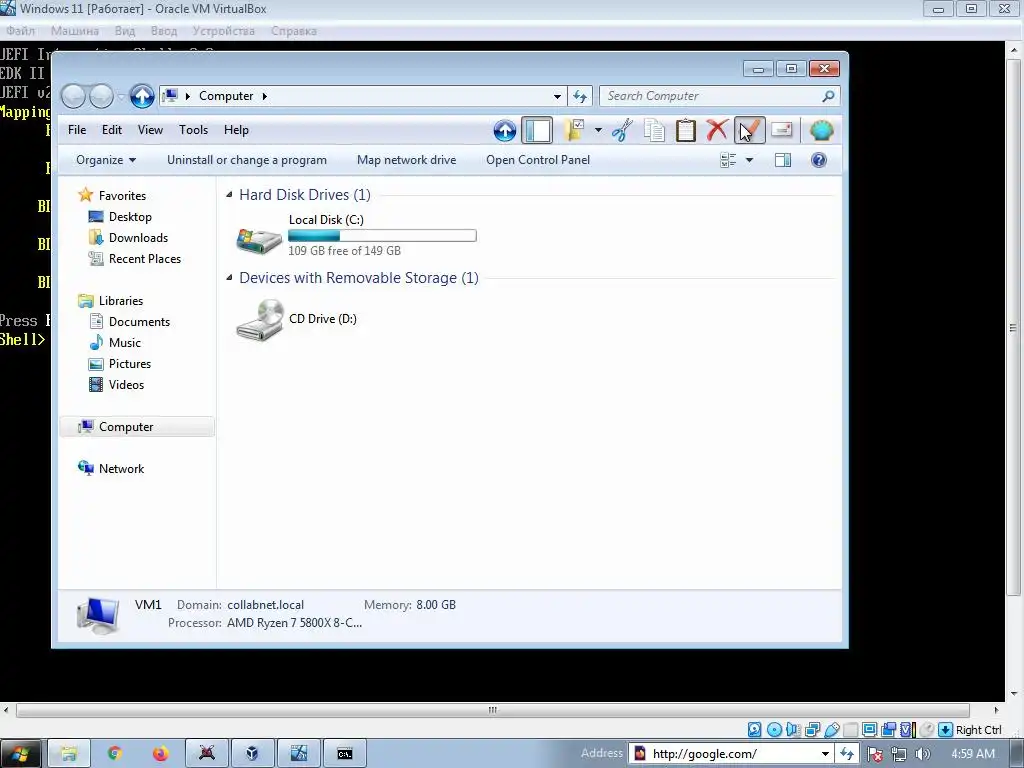This screenshot has height=768, width=1024.
Task: Open Command Prompt taskbar icon
Action: (344, 754)
